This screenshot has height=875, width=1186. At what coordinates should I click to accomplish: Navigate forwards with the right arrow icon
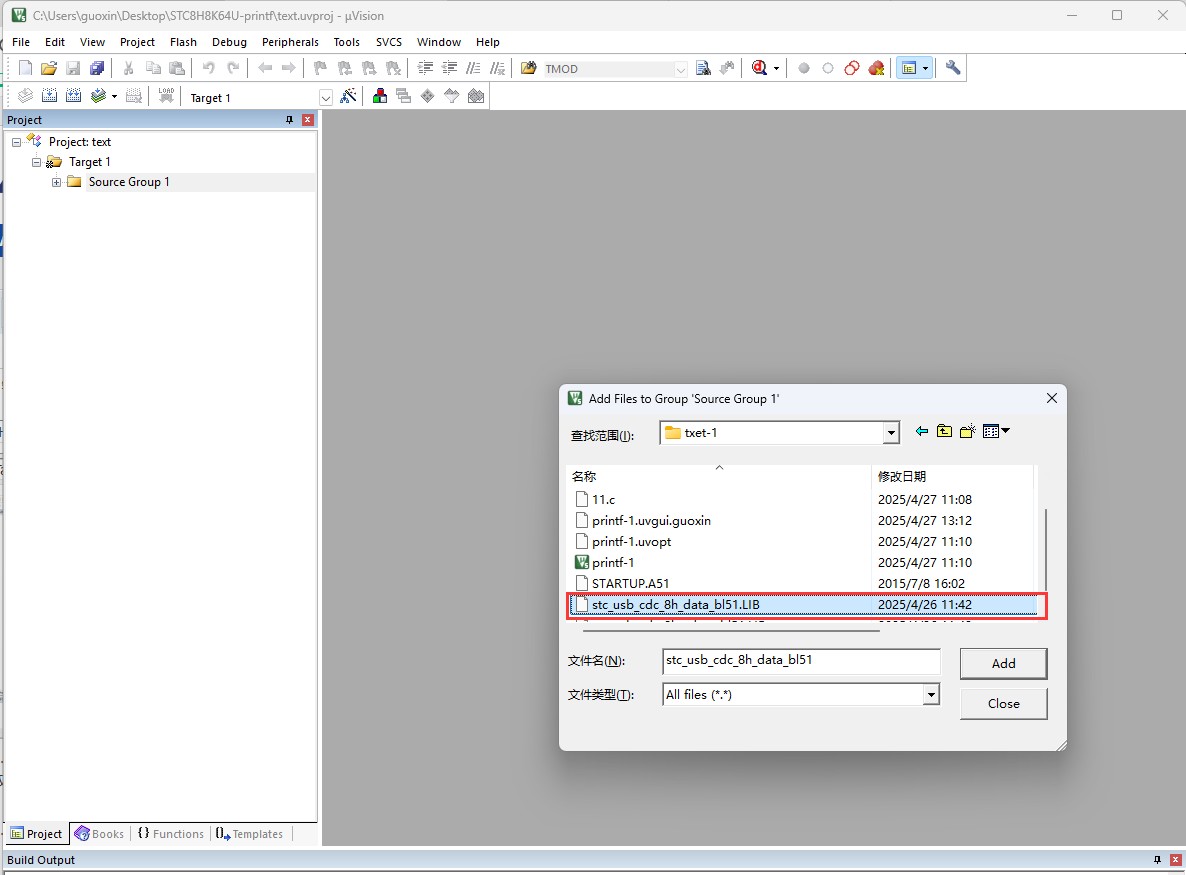tap(289, 68)
